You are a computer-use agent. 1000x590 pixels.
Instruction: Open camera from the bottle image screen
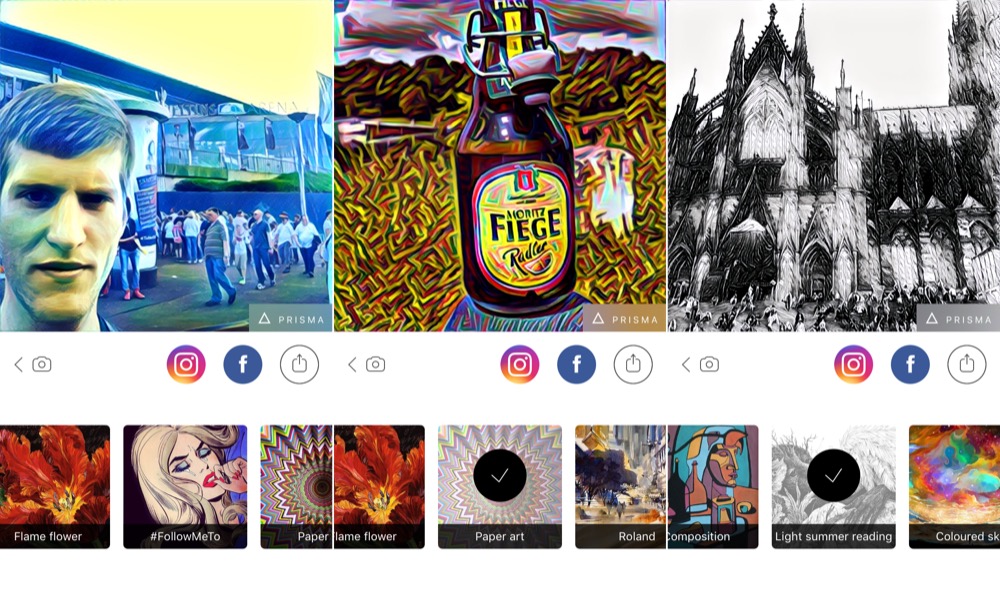376,364
